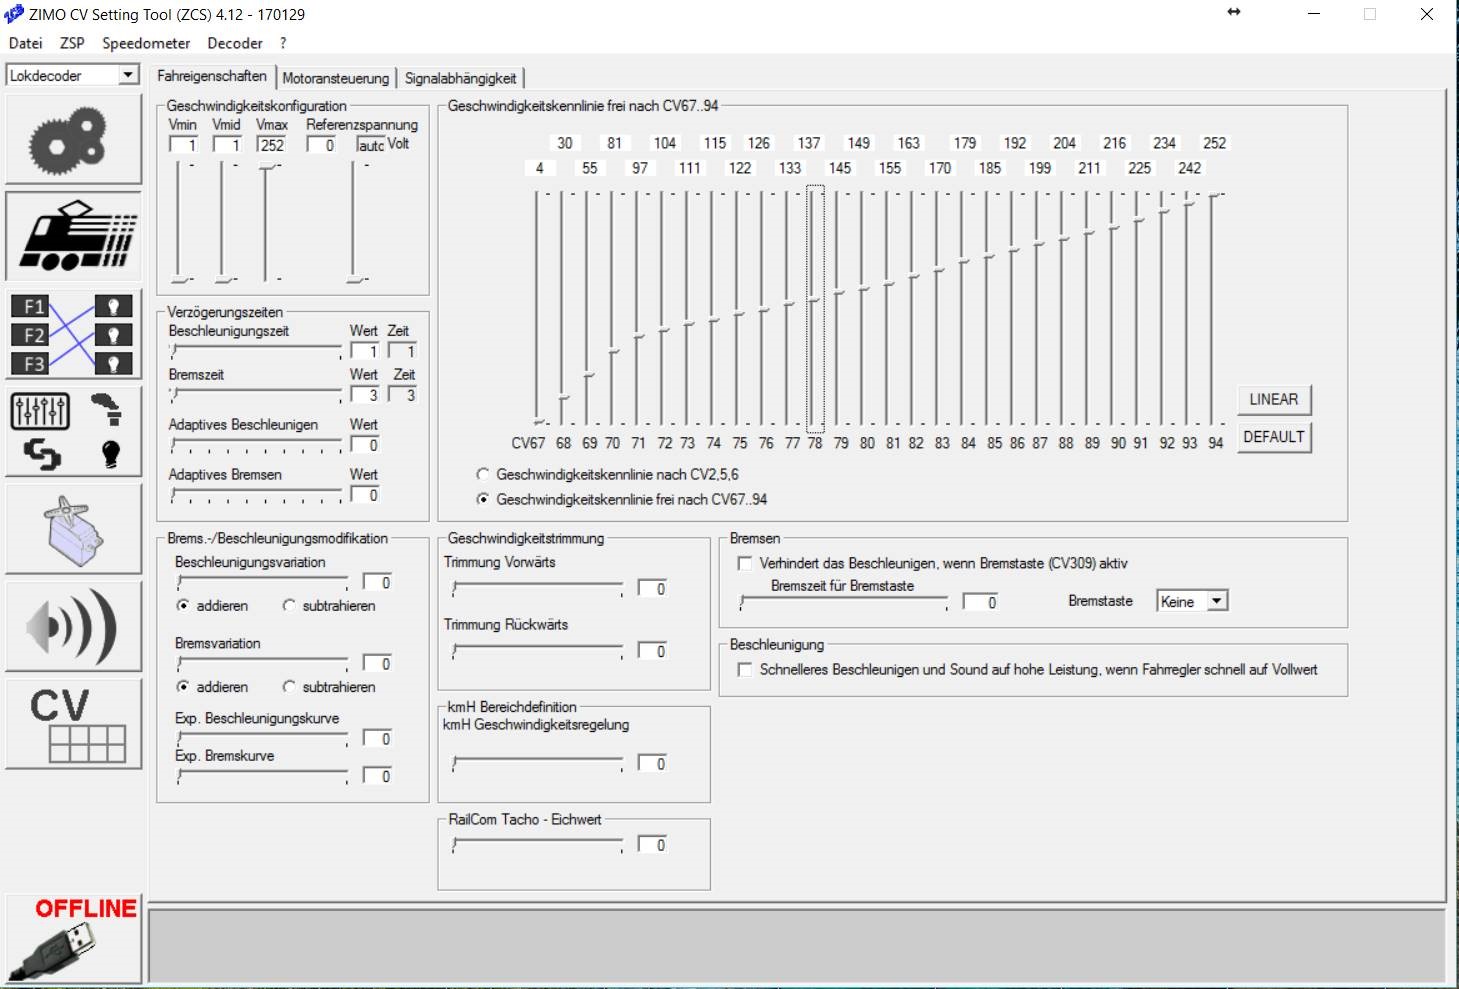Switch to the Motoransteuerung tab
1459x989 pixels.
tap(335, 78)
